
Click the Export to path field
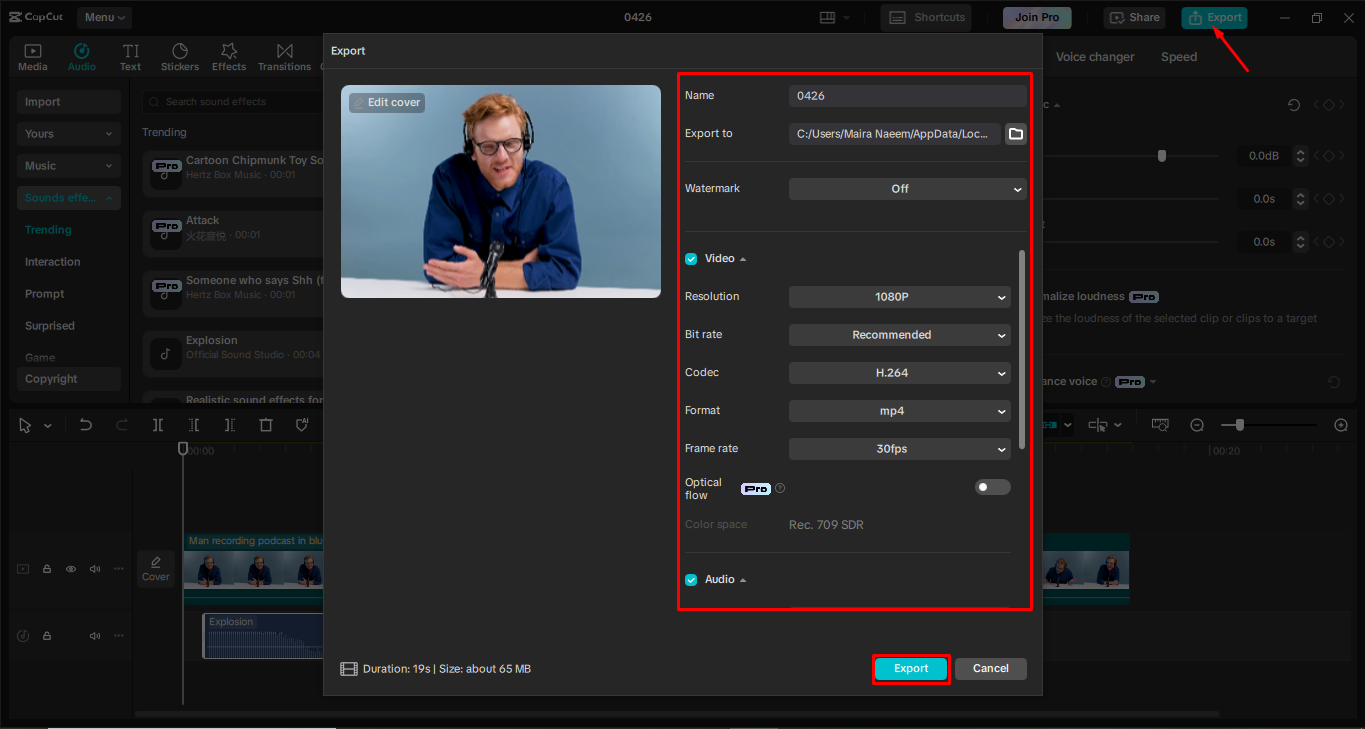click(x=895, y=134)
